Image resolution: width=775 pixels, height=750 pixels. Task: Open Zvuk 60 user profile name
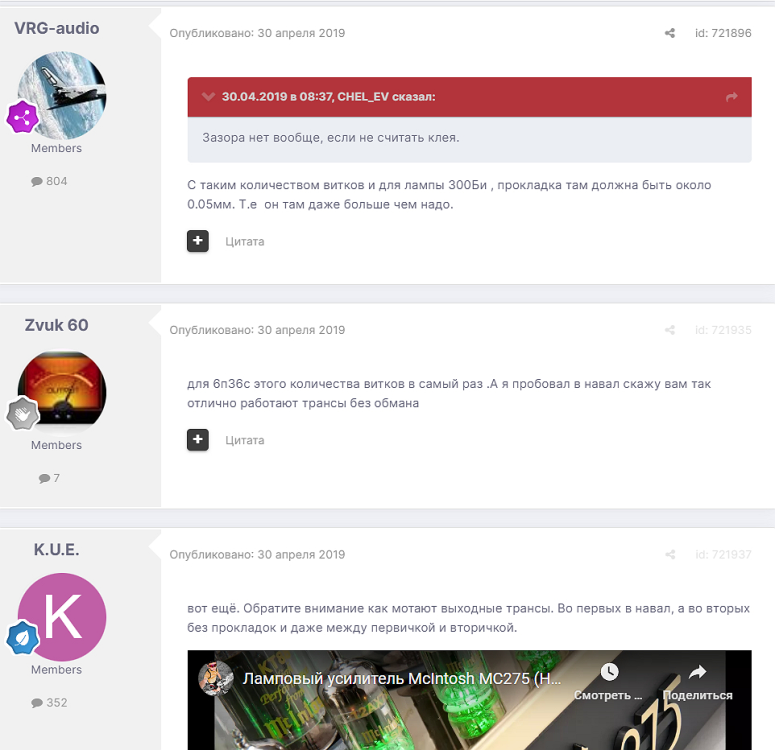click(56, 325)
